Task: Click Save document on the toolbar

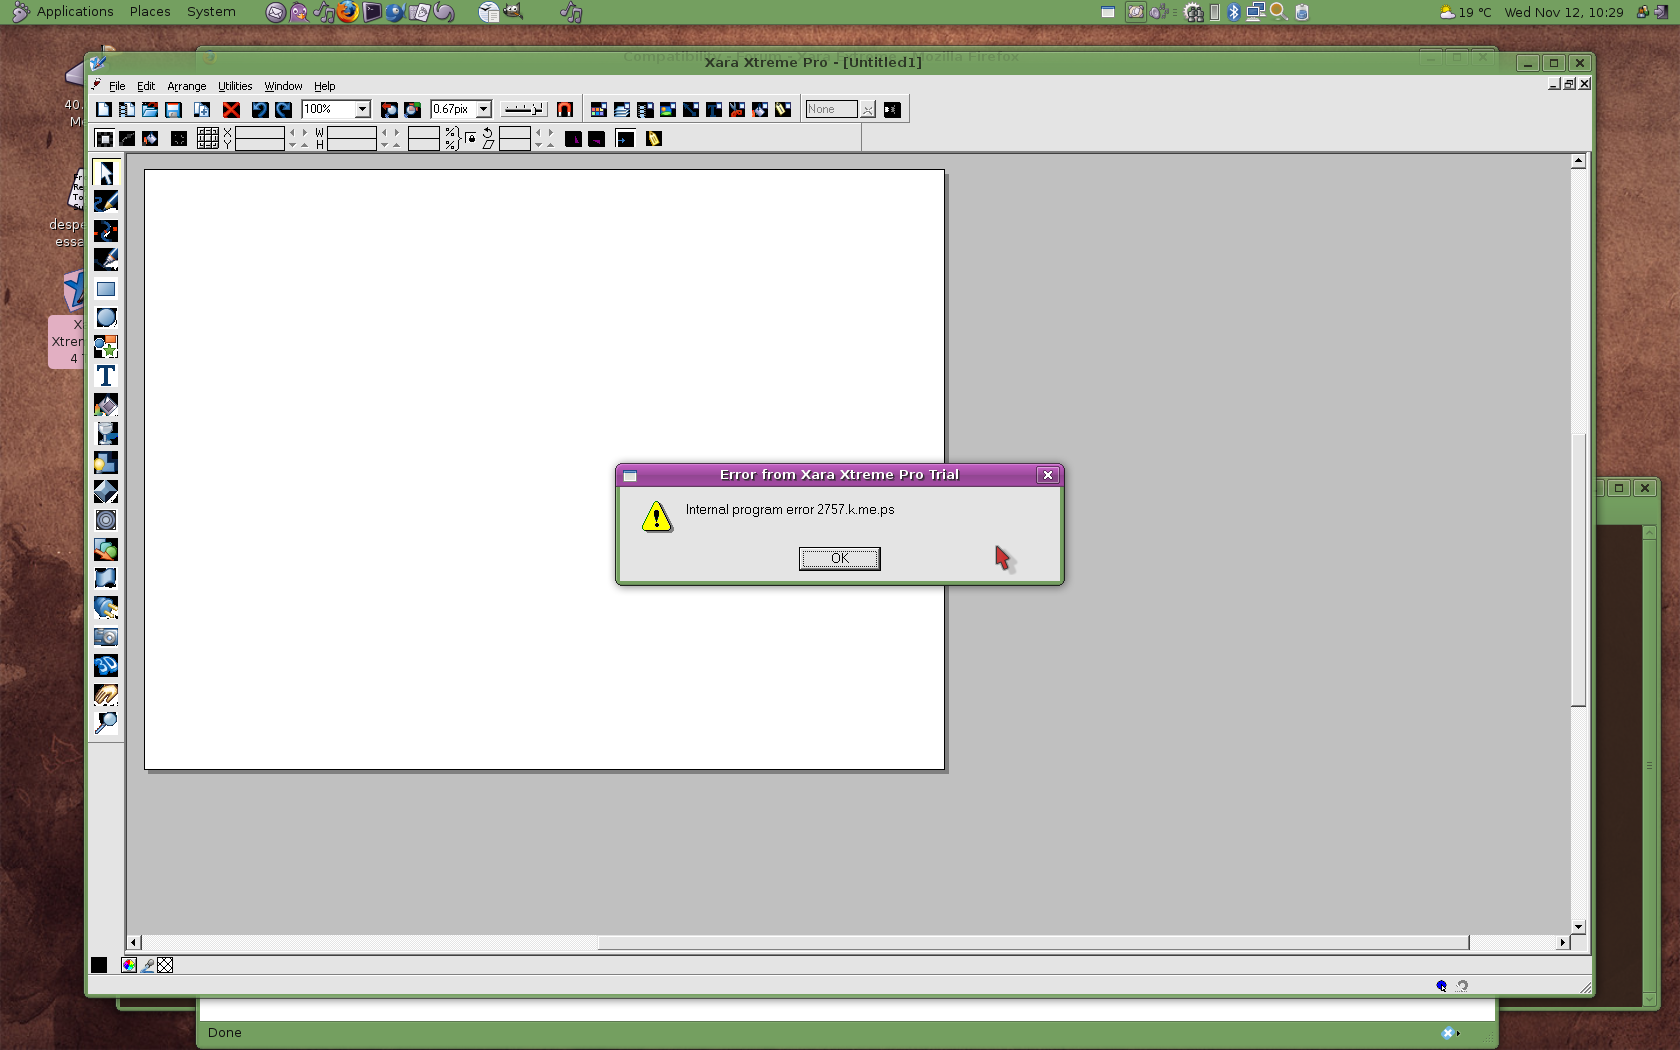Action: (x=173, y=110)
